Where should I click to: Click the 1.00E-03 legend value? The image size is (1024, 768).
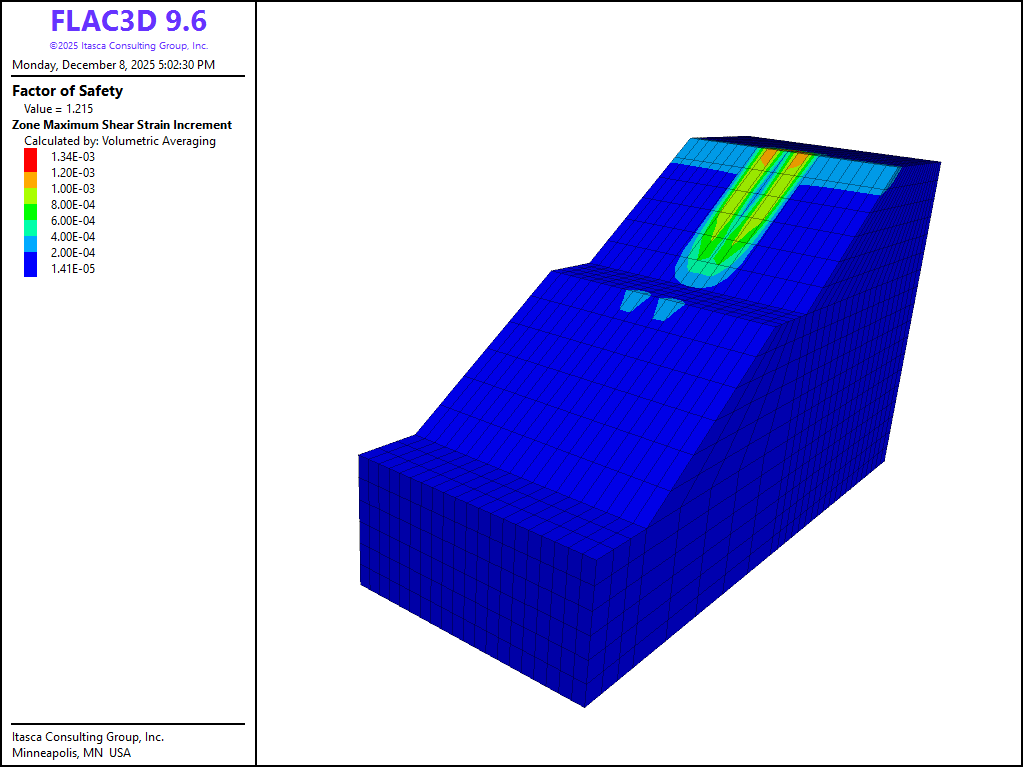(73, 189)
